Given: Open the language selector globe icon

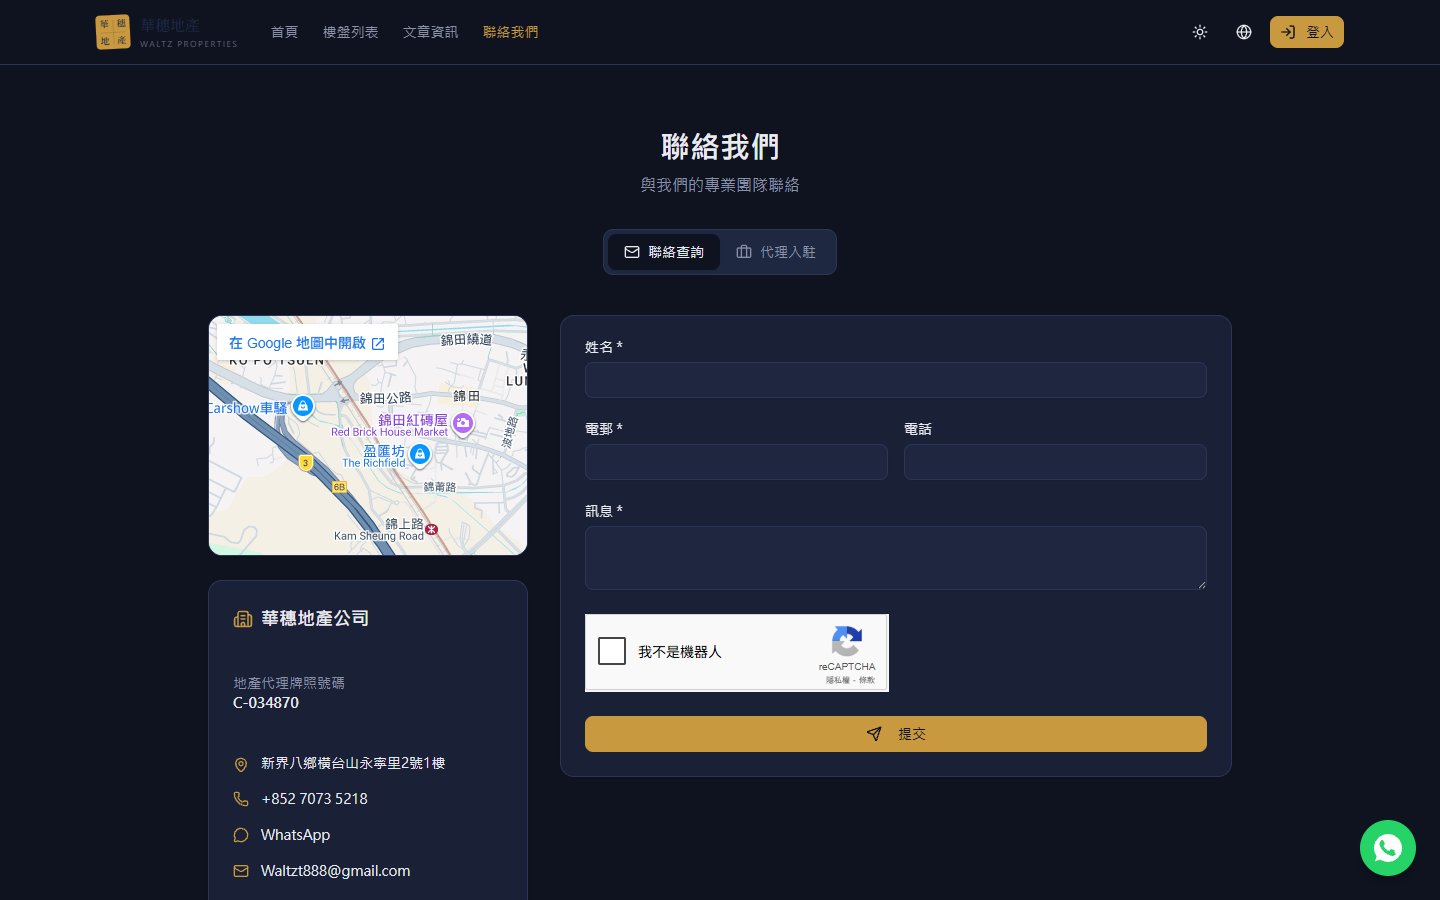Looking at the screenshot, I should coord(1243,32).
